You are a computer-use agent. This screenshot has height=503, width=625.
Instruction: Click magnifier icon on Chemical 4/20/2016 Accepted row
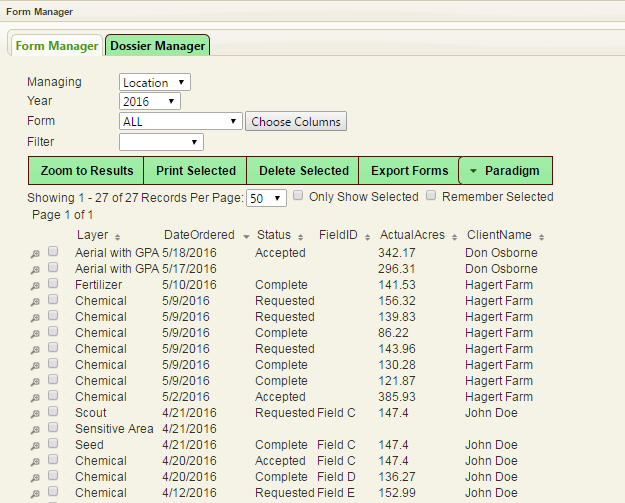coord(35,462)
